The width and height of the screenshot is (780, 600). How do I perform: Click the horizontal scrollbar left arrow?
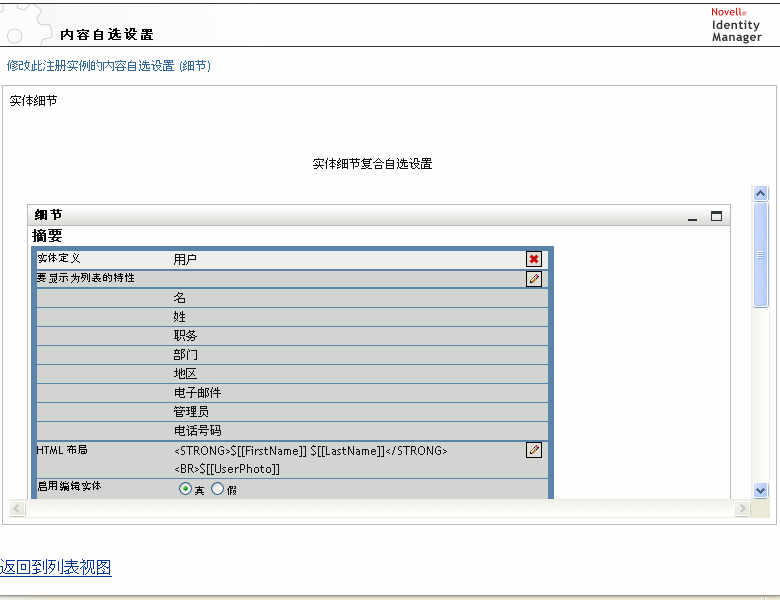[x=17, y=508]
